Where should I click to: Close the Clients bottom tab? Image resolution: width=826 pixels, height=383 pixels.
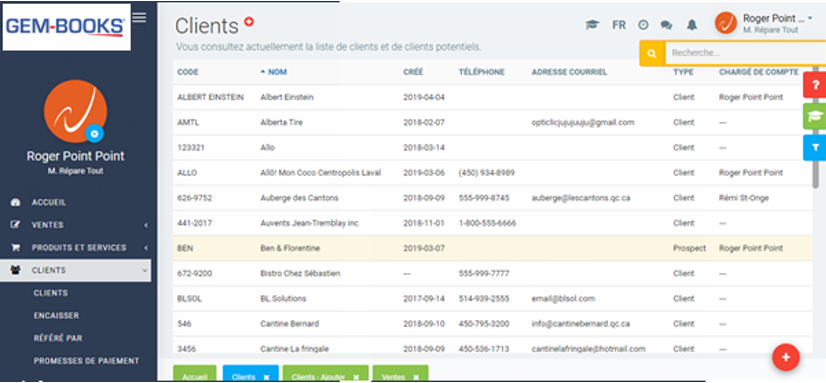[266, 377]
